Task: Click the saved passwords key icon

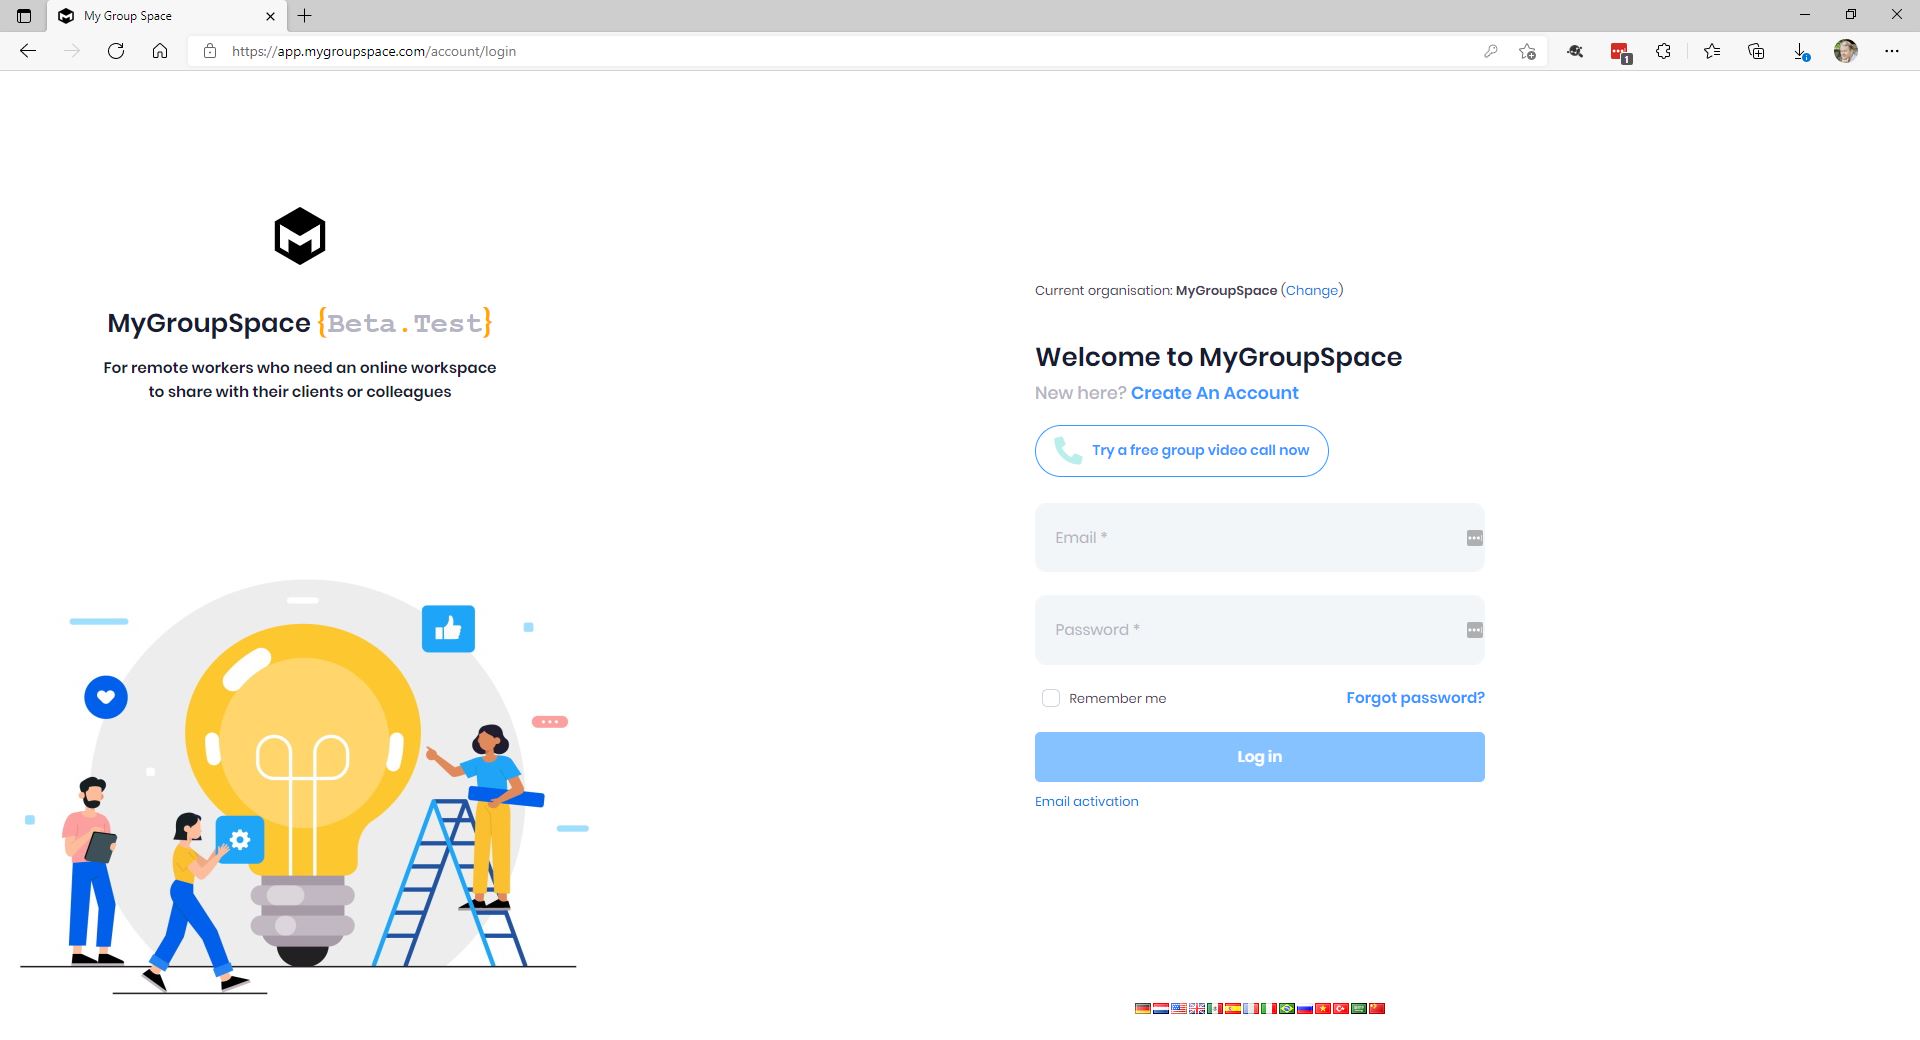Action: [1490, 51]
